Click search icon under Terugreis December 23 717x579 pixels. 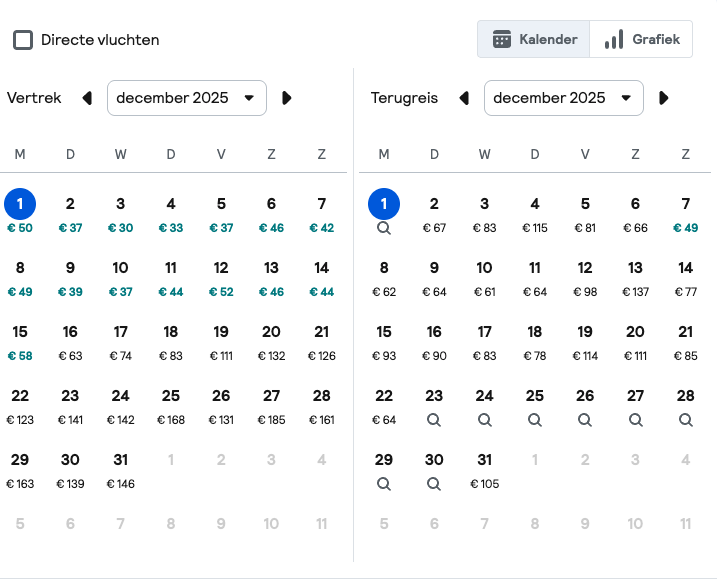coord(434,420)
